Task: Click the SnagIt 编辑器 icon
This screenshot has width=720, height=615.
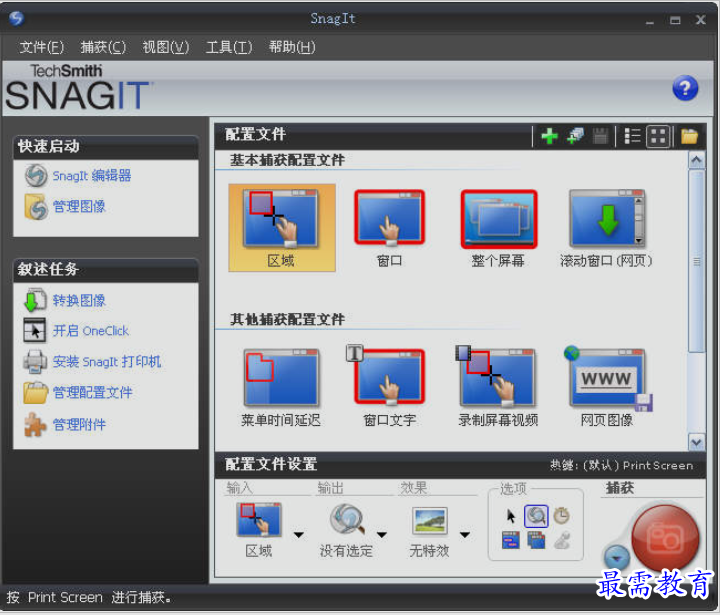Action: 36,175
